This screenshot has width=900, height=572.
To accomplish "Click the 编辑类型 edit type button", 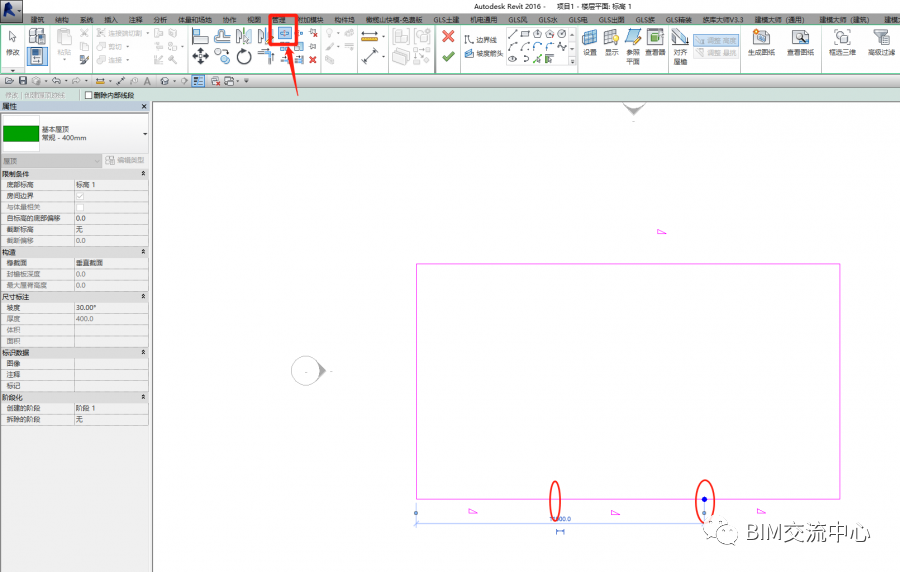I will coord(125,160).
